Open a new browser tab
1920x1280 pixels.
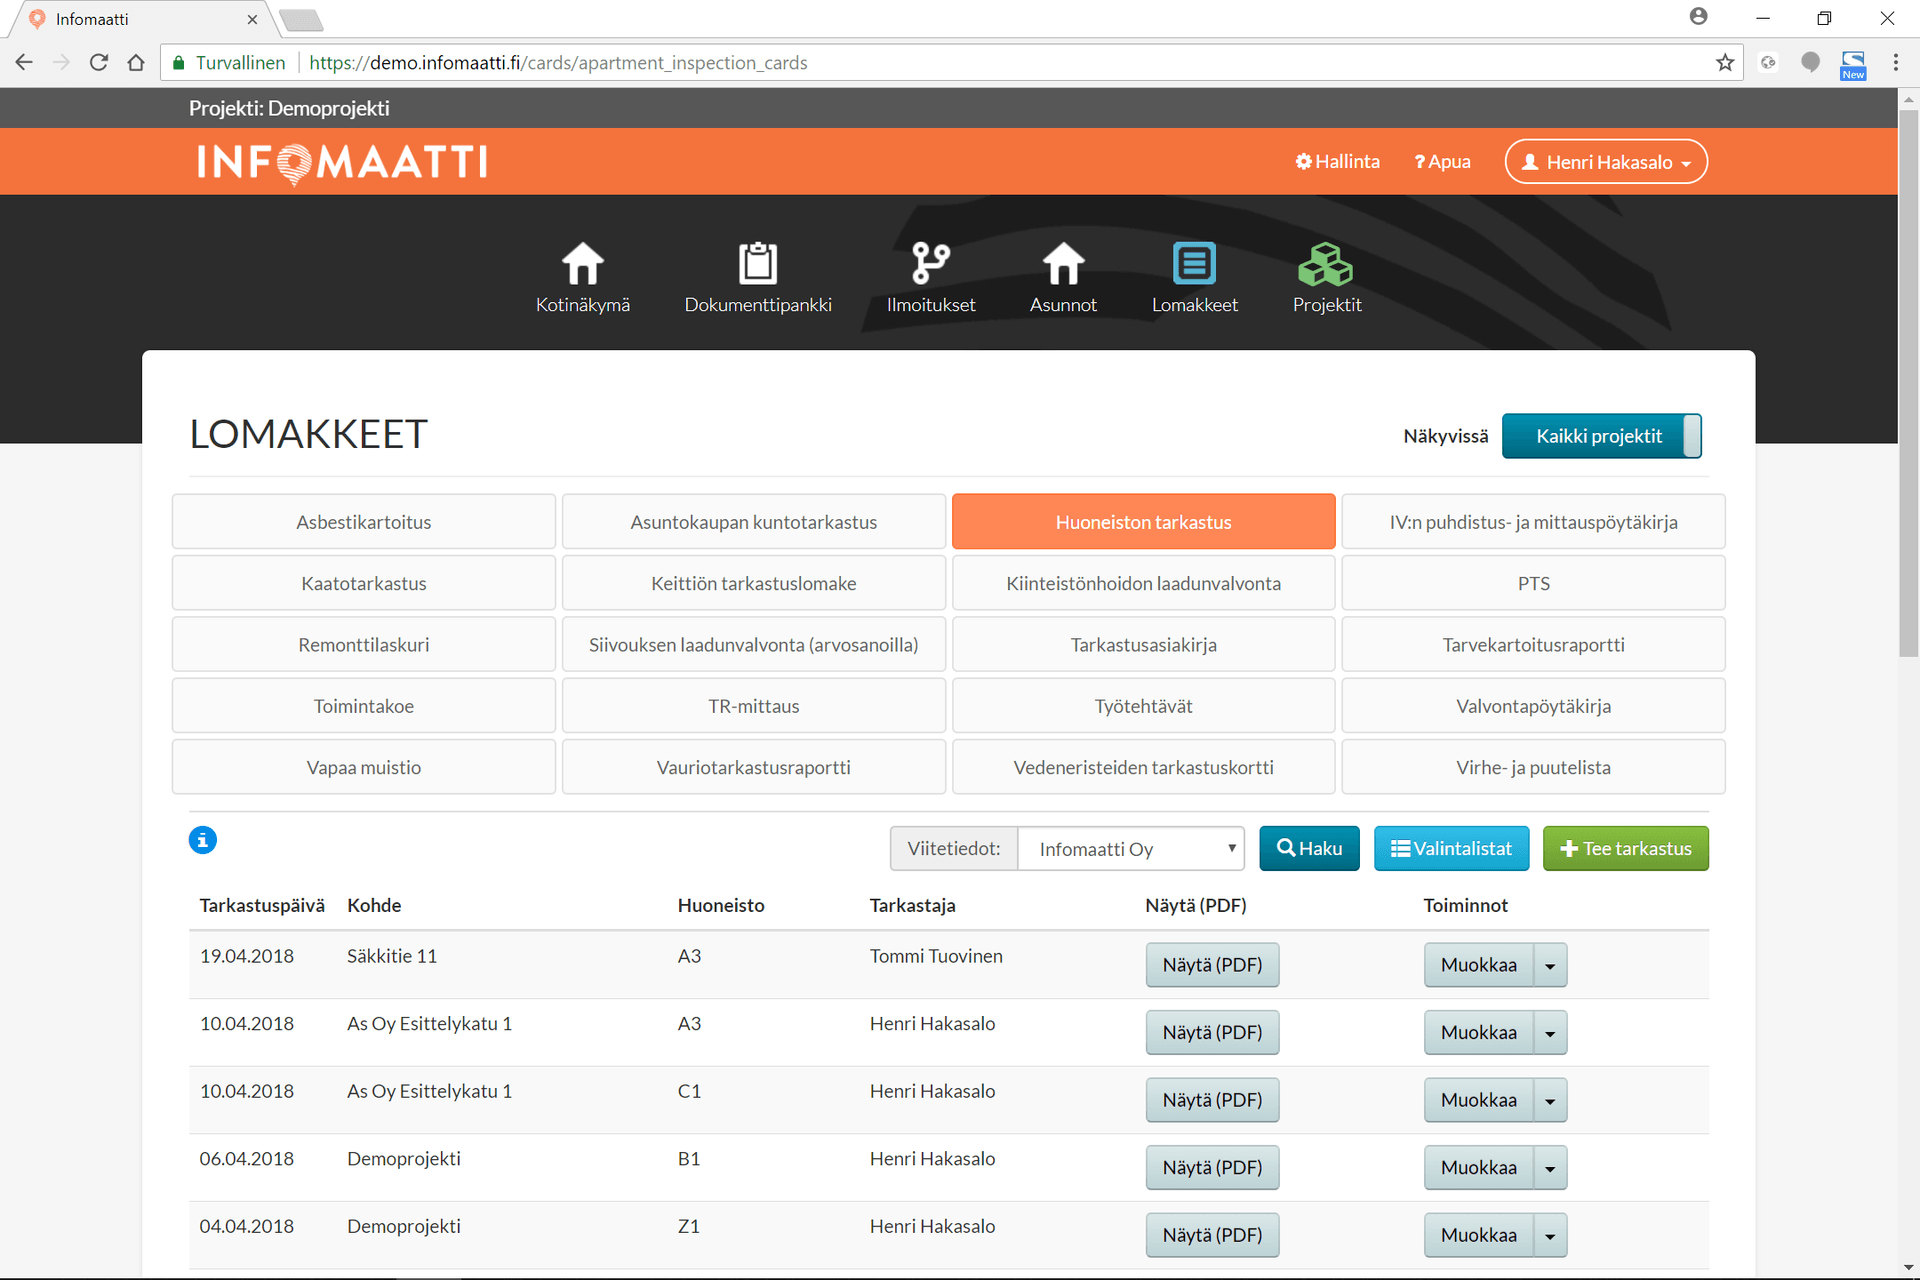point(300,19)
